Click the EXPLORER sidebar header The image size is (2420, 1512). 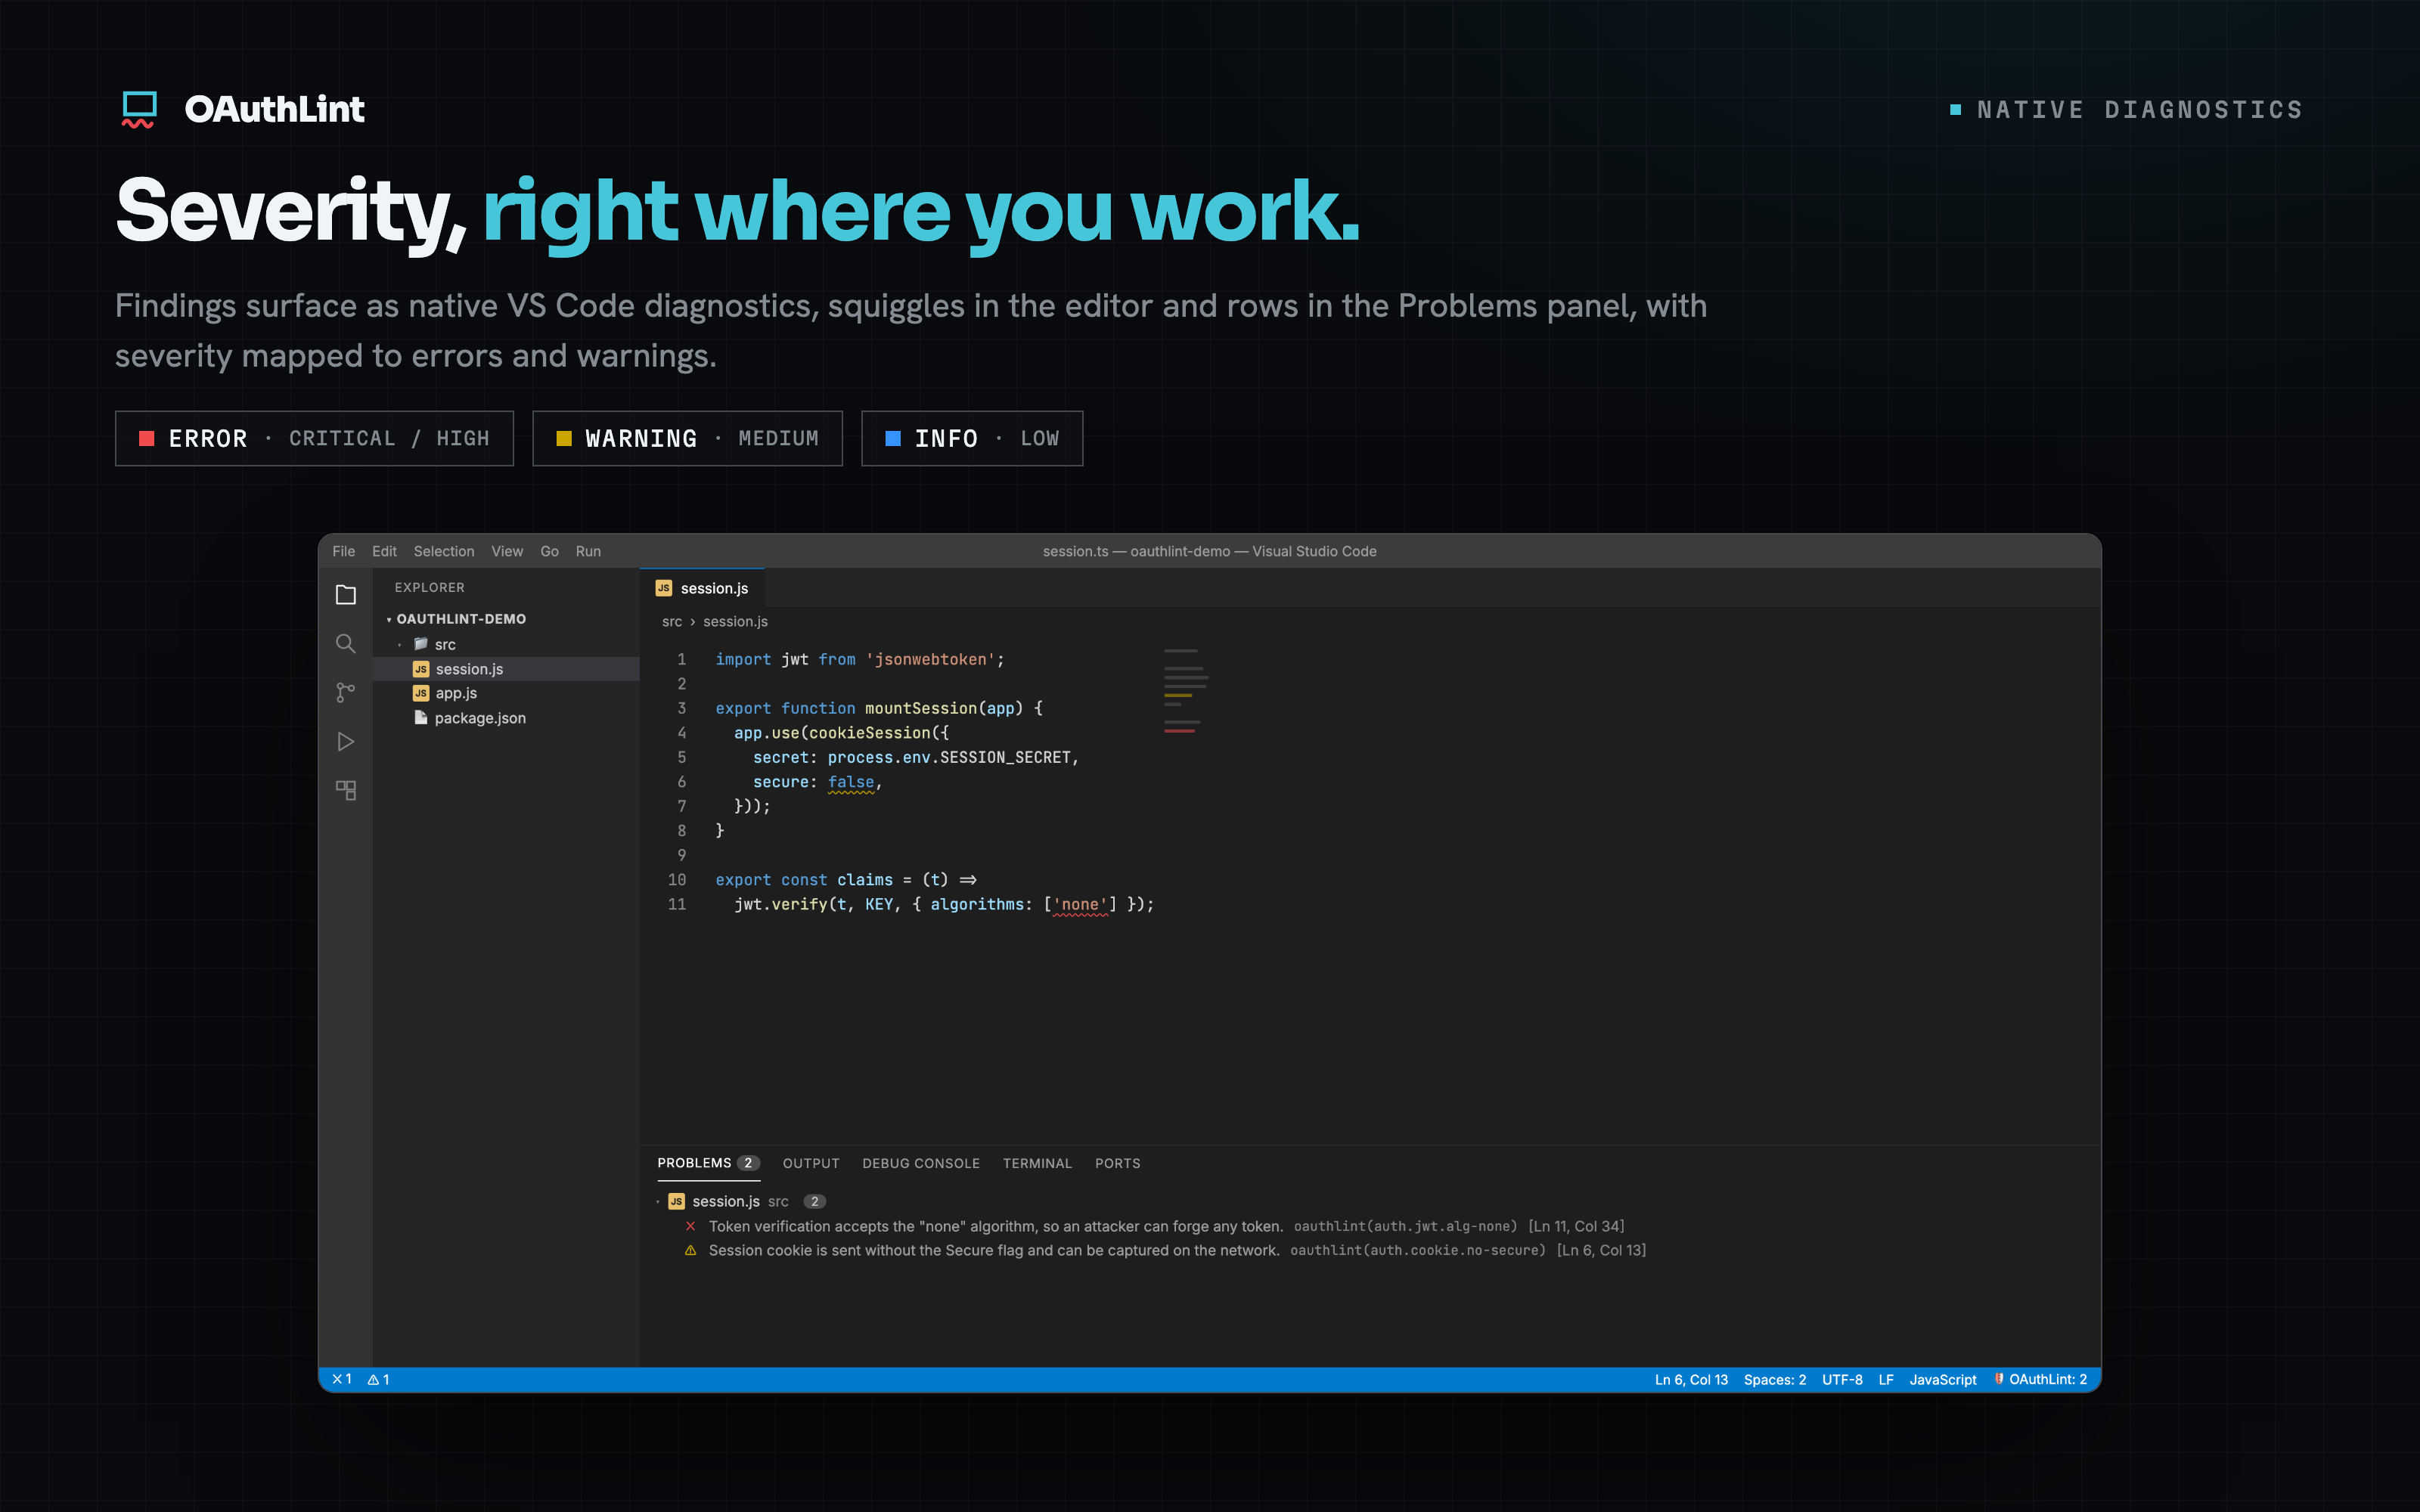(x=430, y=588)
